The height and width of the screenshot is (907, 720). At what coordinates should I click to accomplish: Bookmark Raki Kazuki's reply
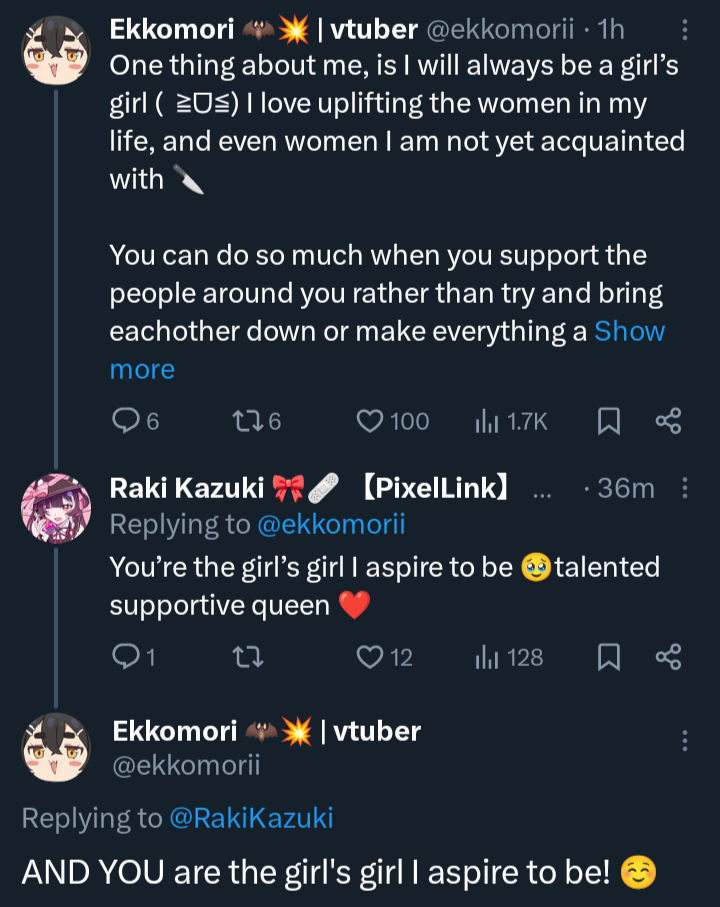(x=607, y=657)
